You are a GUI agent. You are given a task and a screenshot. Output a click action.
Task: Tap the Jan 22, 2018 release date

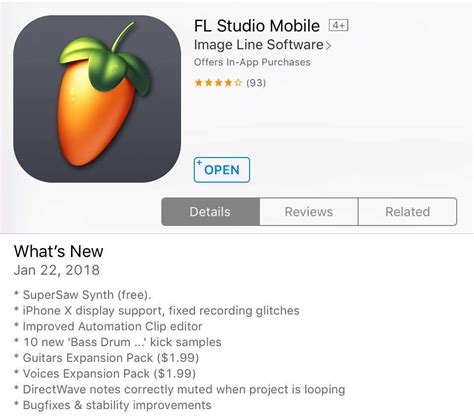click(57, 270)
